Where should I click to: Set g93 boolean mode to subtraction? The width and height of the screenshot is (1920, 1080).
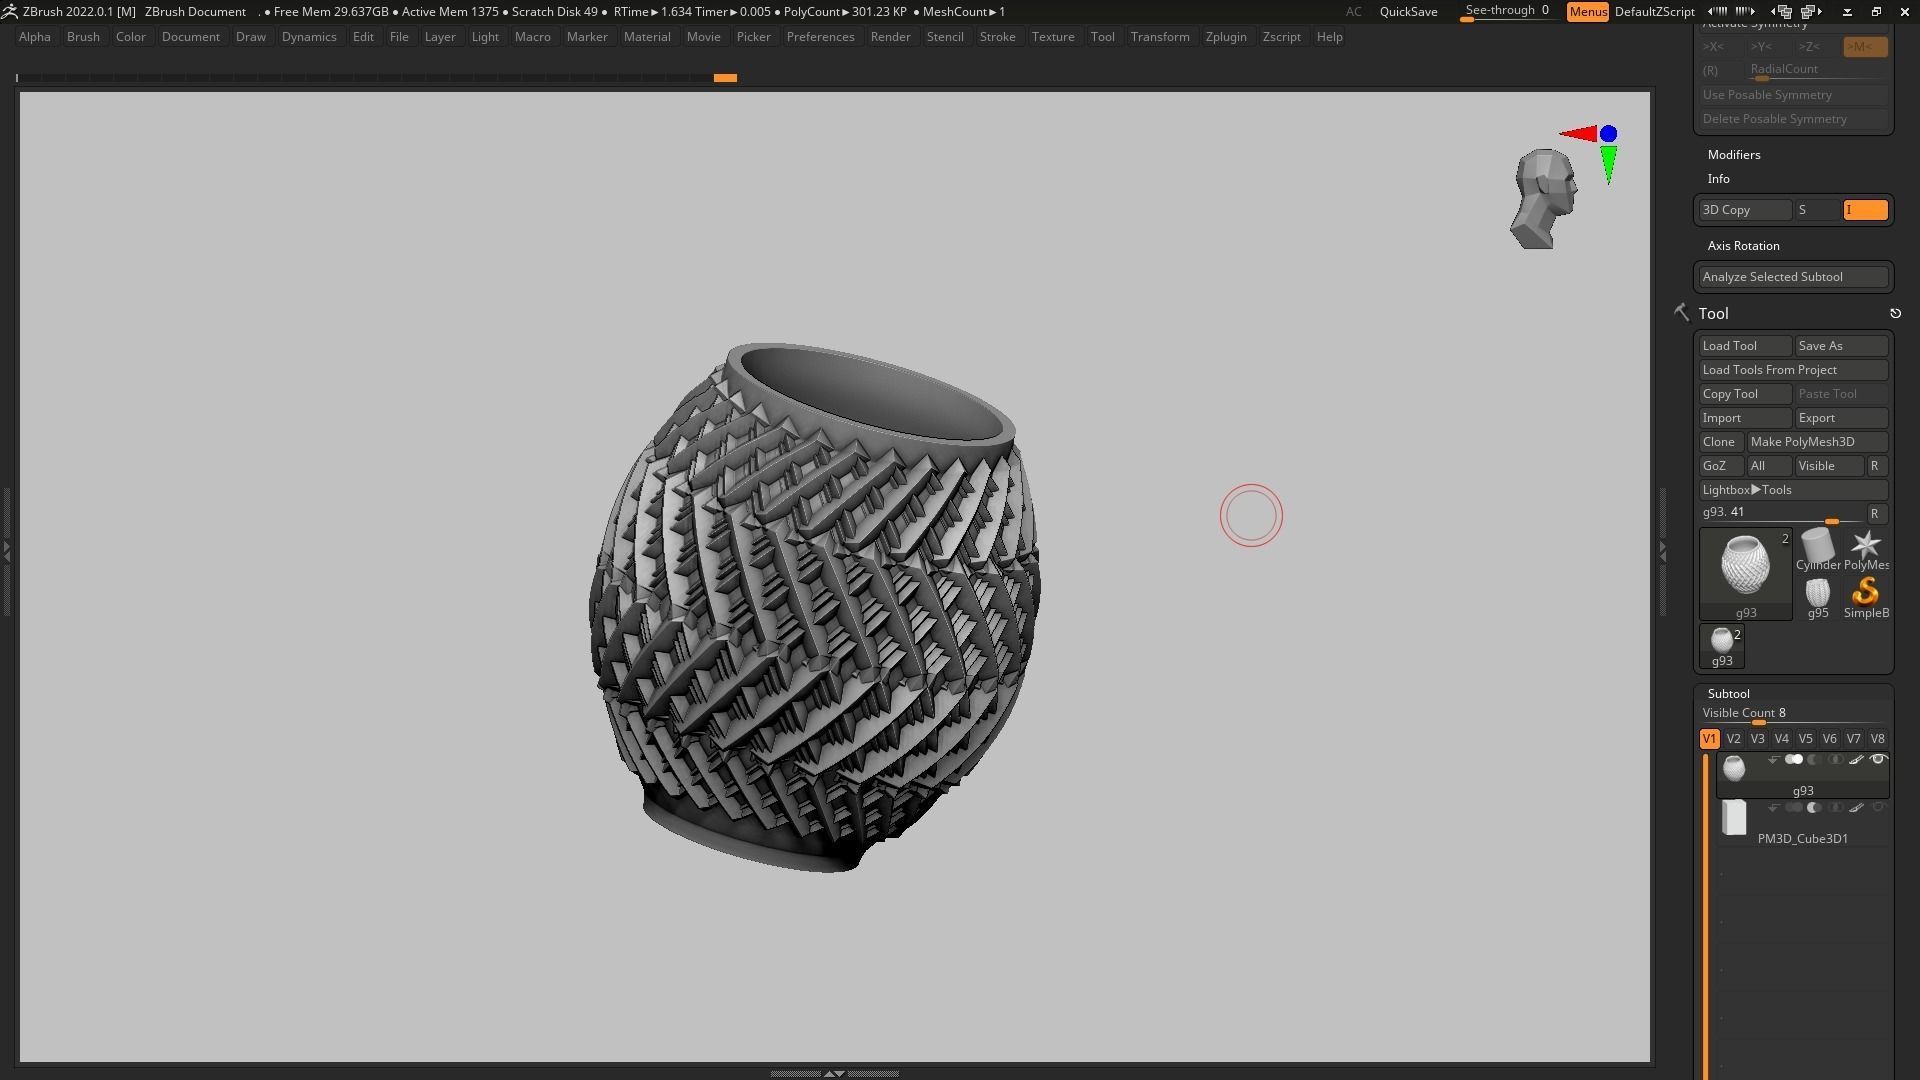click(1814, 759)
